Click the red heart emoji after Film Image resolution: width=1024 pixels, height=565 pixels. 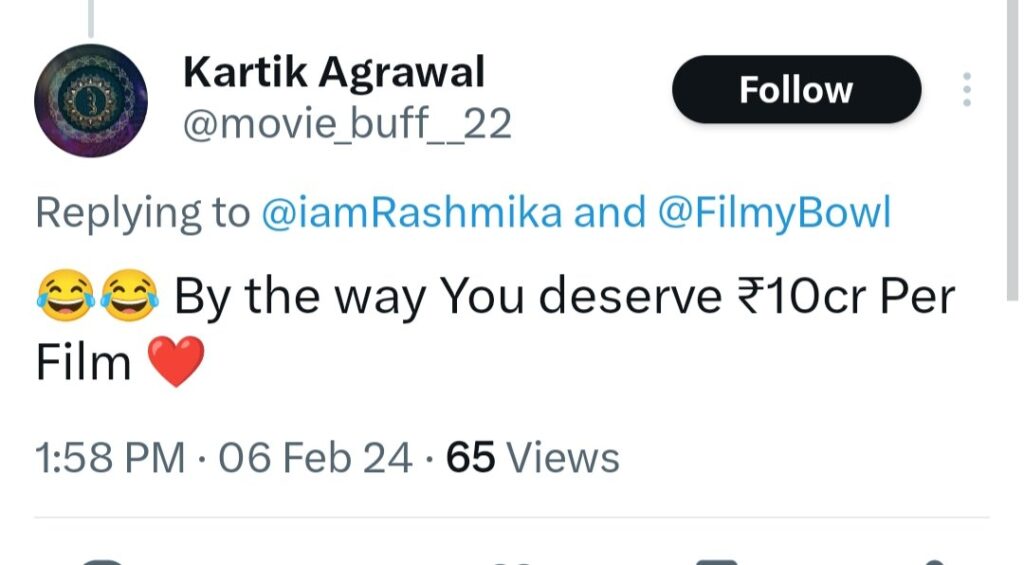pos(175,361)
